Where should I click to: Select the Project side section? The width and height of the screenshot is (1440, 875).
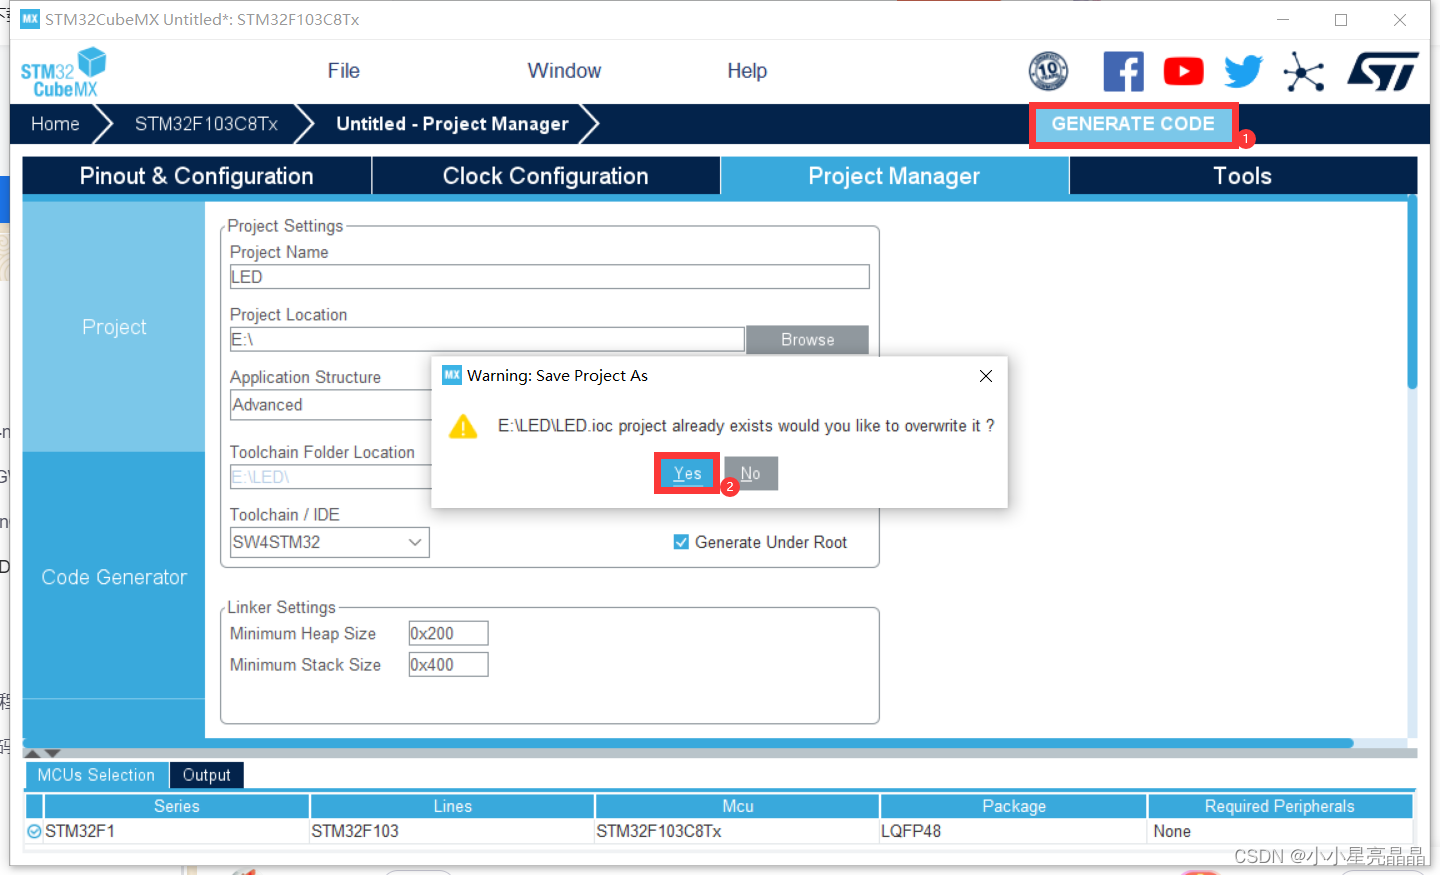(114, 327)
